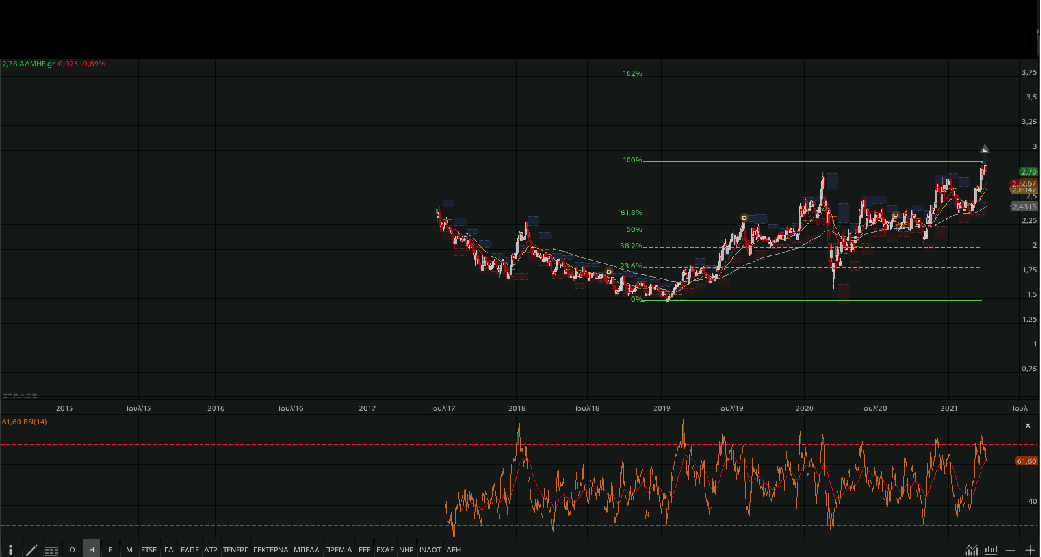Open the last symbol tab after ΙΝΛΟΤ
Image resolution: width=1041 pixels, height=557 pixels.
[453, 549]
